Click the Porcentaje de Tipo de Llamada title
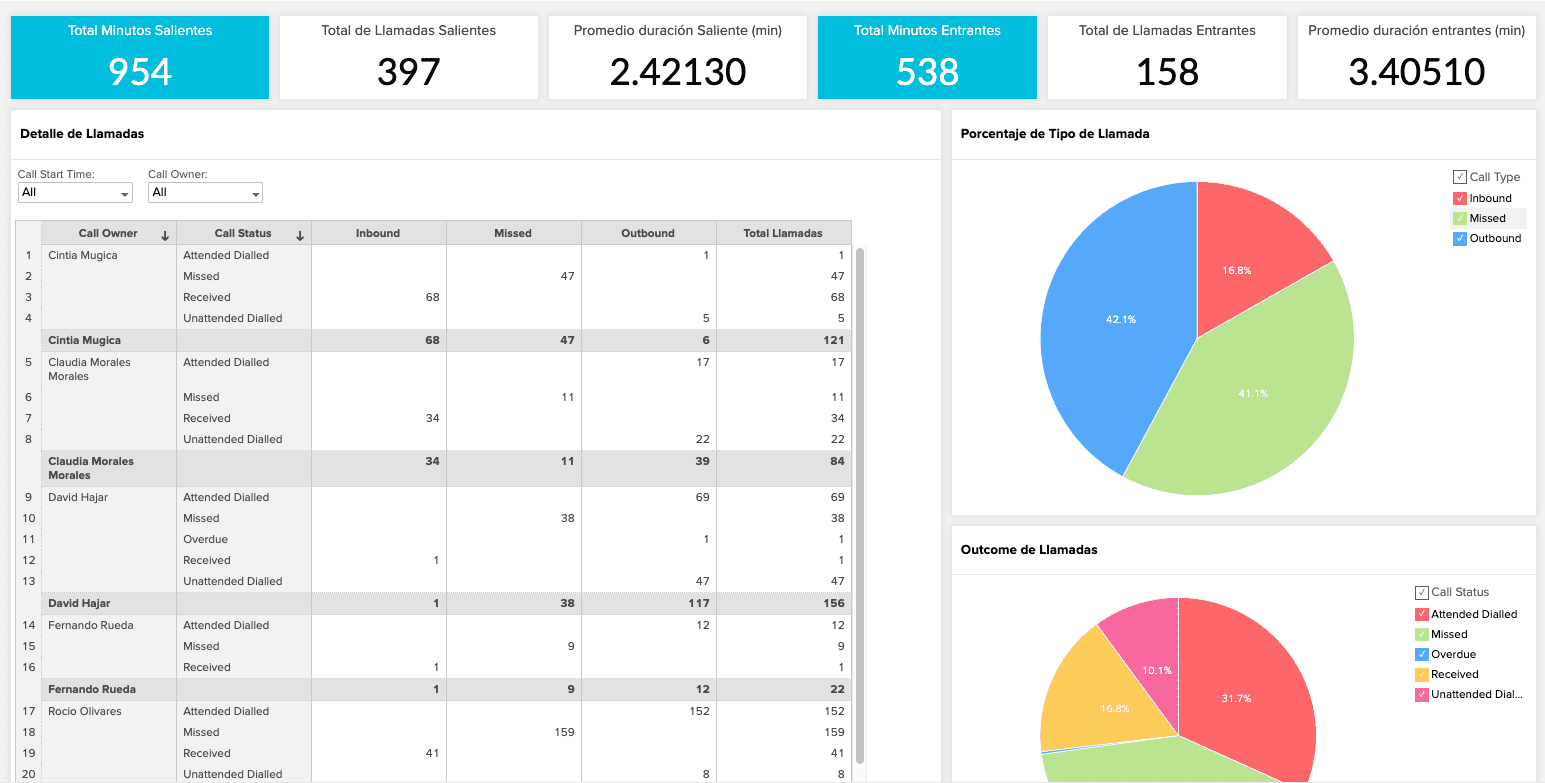The height and width of the screenshot is (783, 1545). (1055, 133)
